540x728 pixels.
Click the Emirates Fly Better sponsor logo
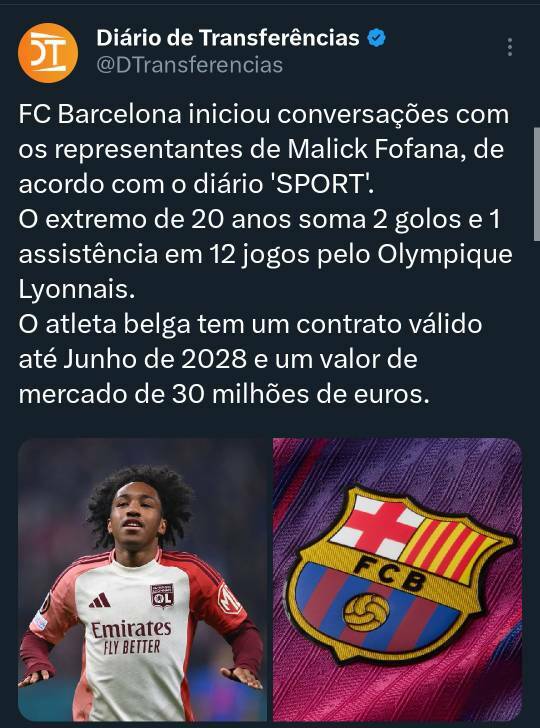[131, 637]
